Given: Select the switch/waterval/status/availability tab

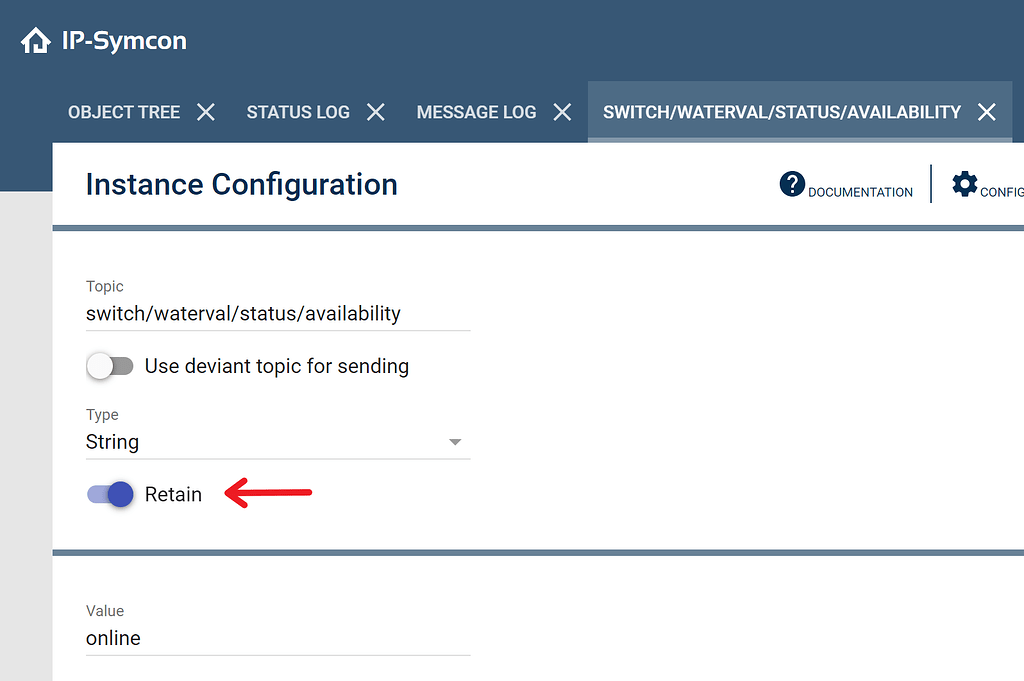Looking at the screenshot, I should pyautogui.click(x=781, y=112).
